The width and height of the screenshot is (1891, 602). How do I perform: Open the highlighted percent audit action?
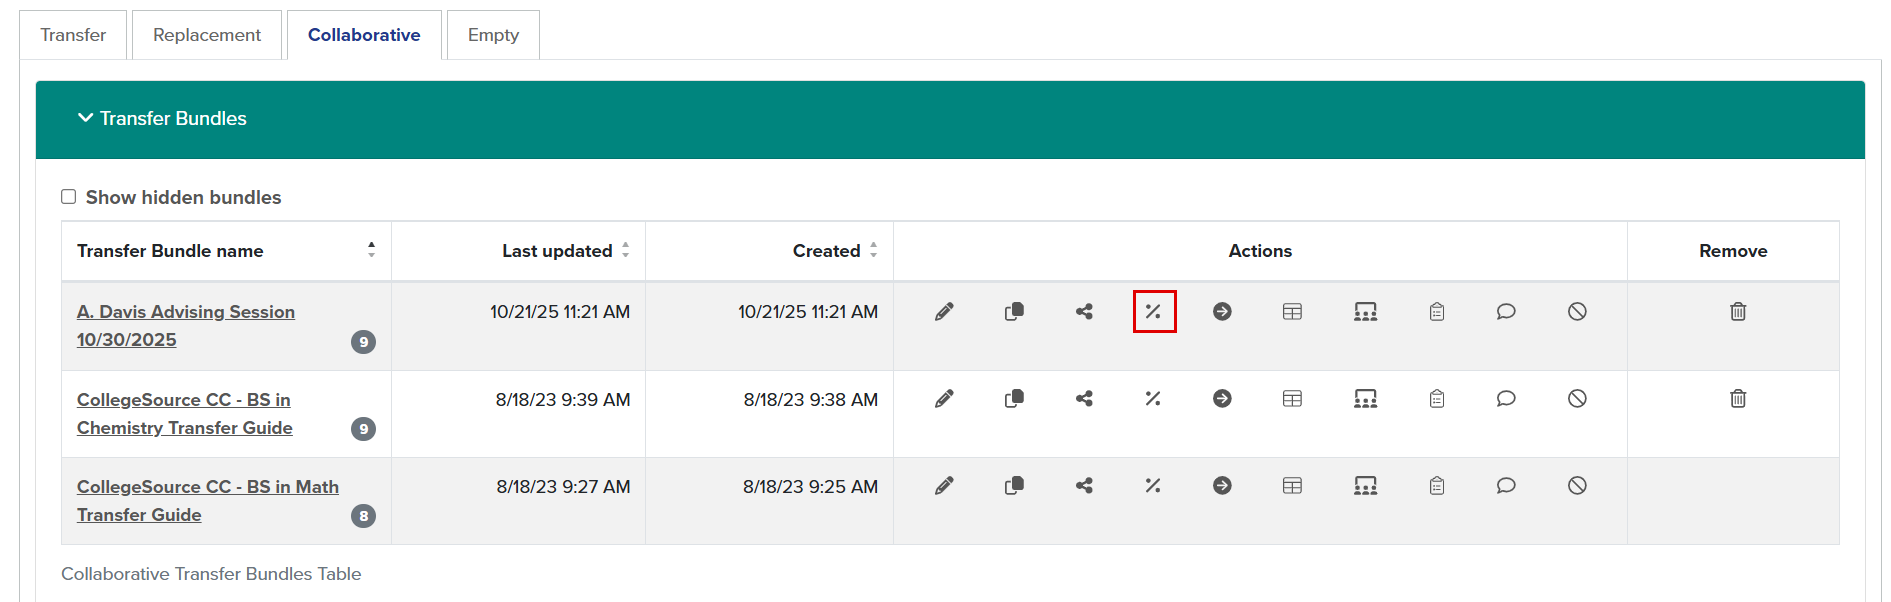tap(1153, 311)
